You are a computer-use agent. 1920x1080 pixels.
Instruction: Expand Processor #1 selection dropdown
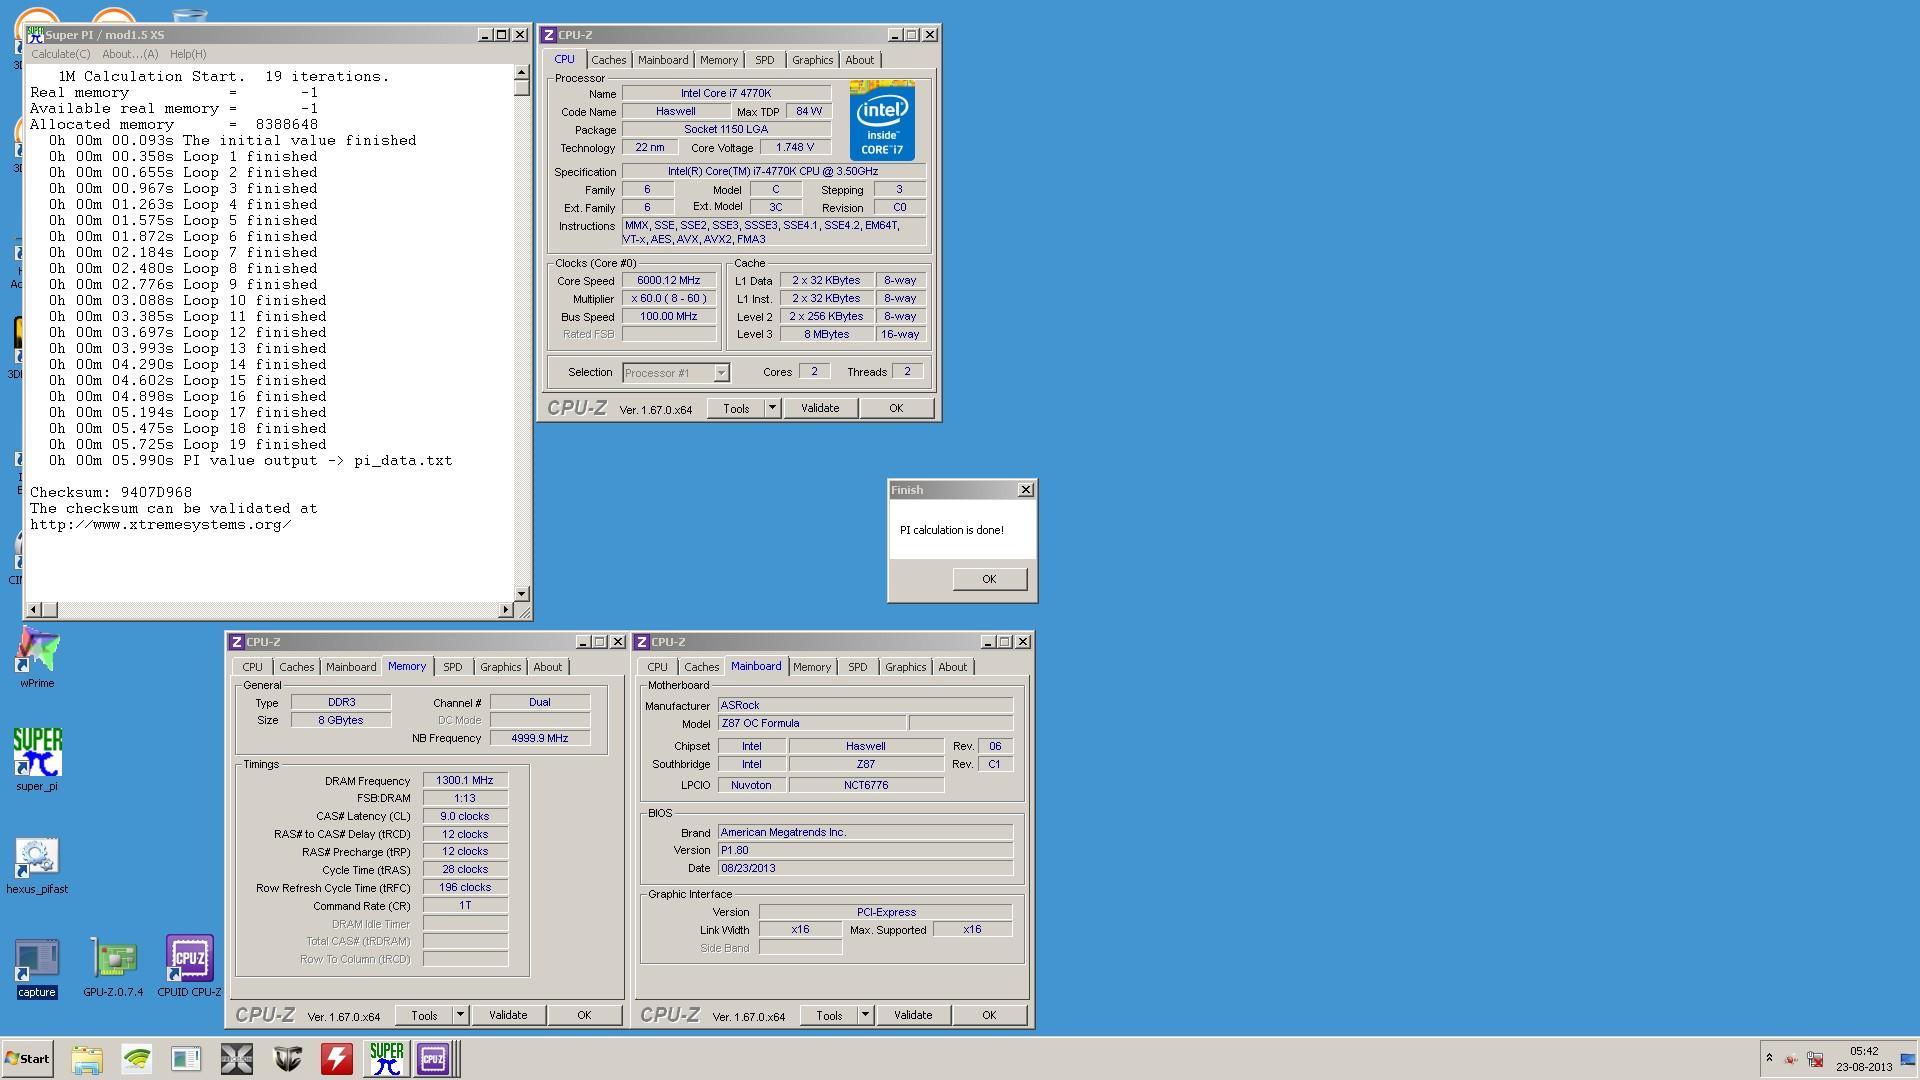(721, 373)
